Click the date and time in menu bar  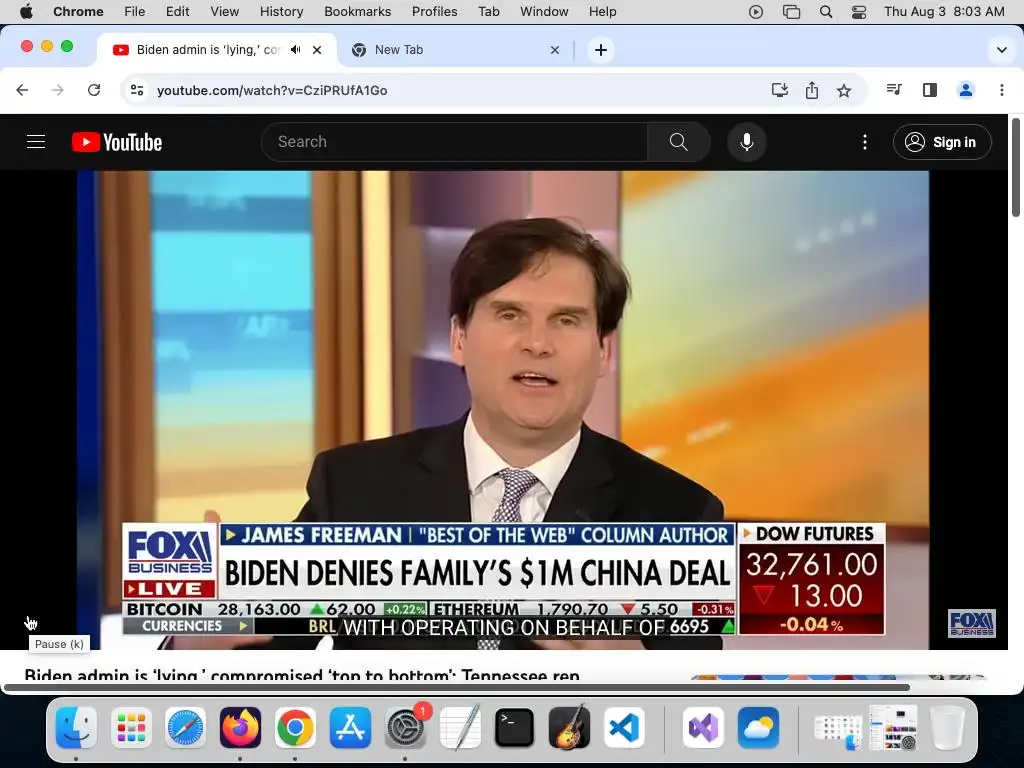click(944, 11)
